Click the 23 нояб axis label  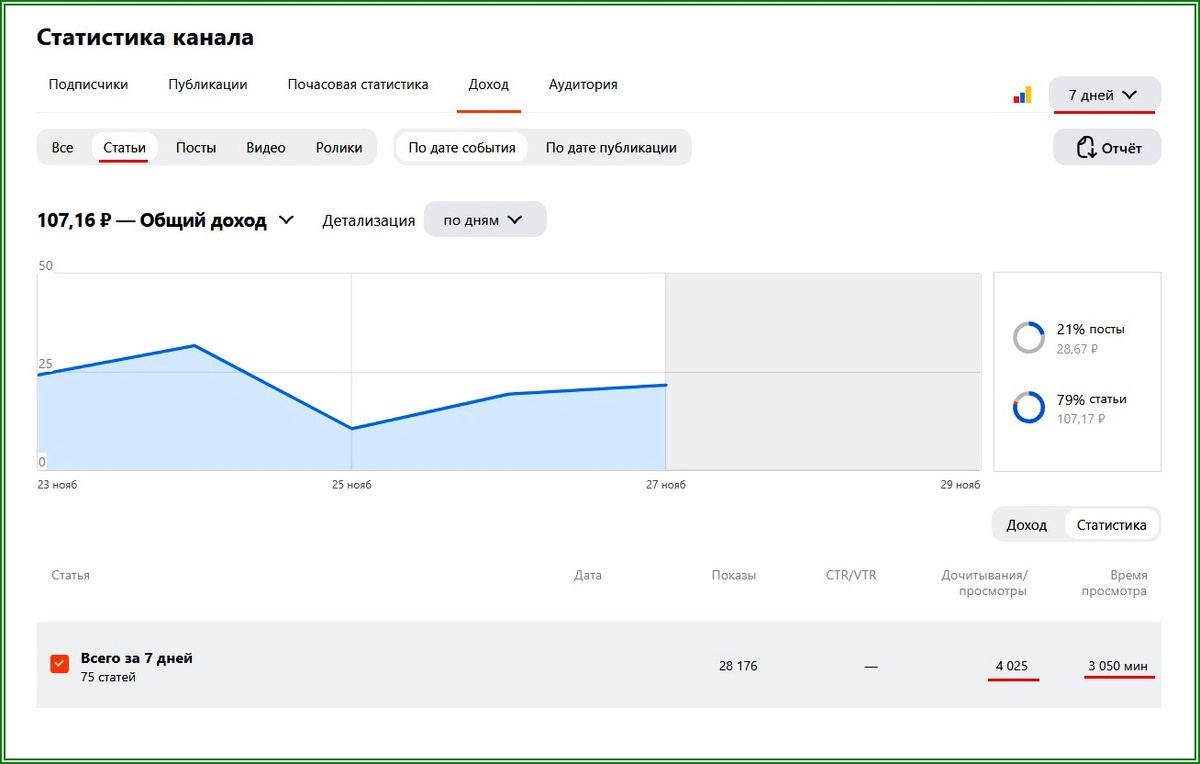[57, 485]
